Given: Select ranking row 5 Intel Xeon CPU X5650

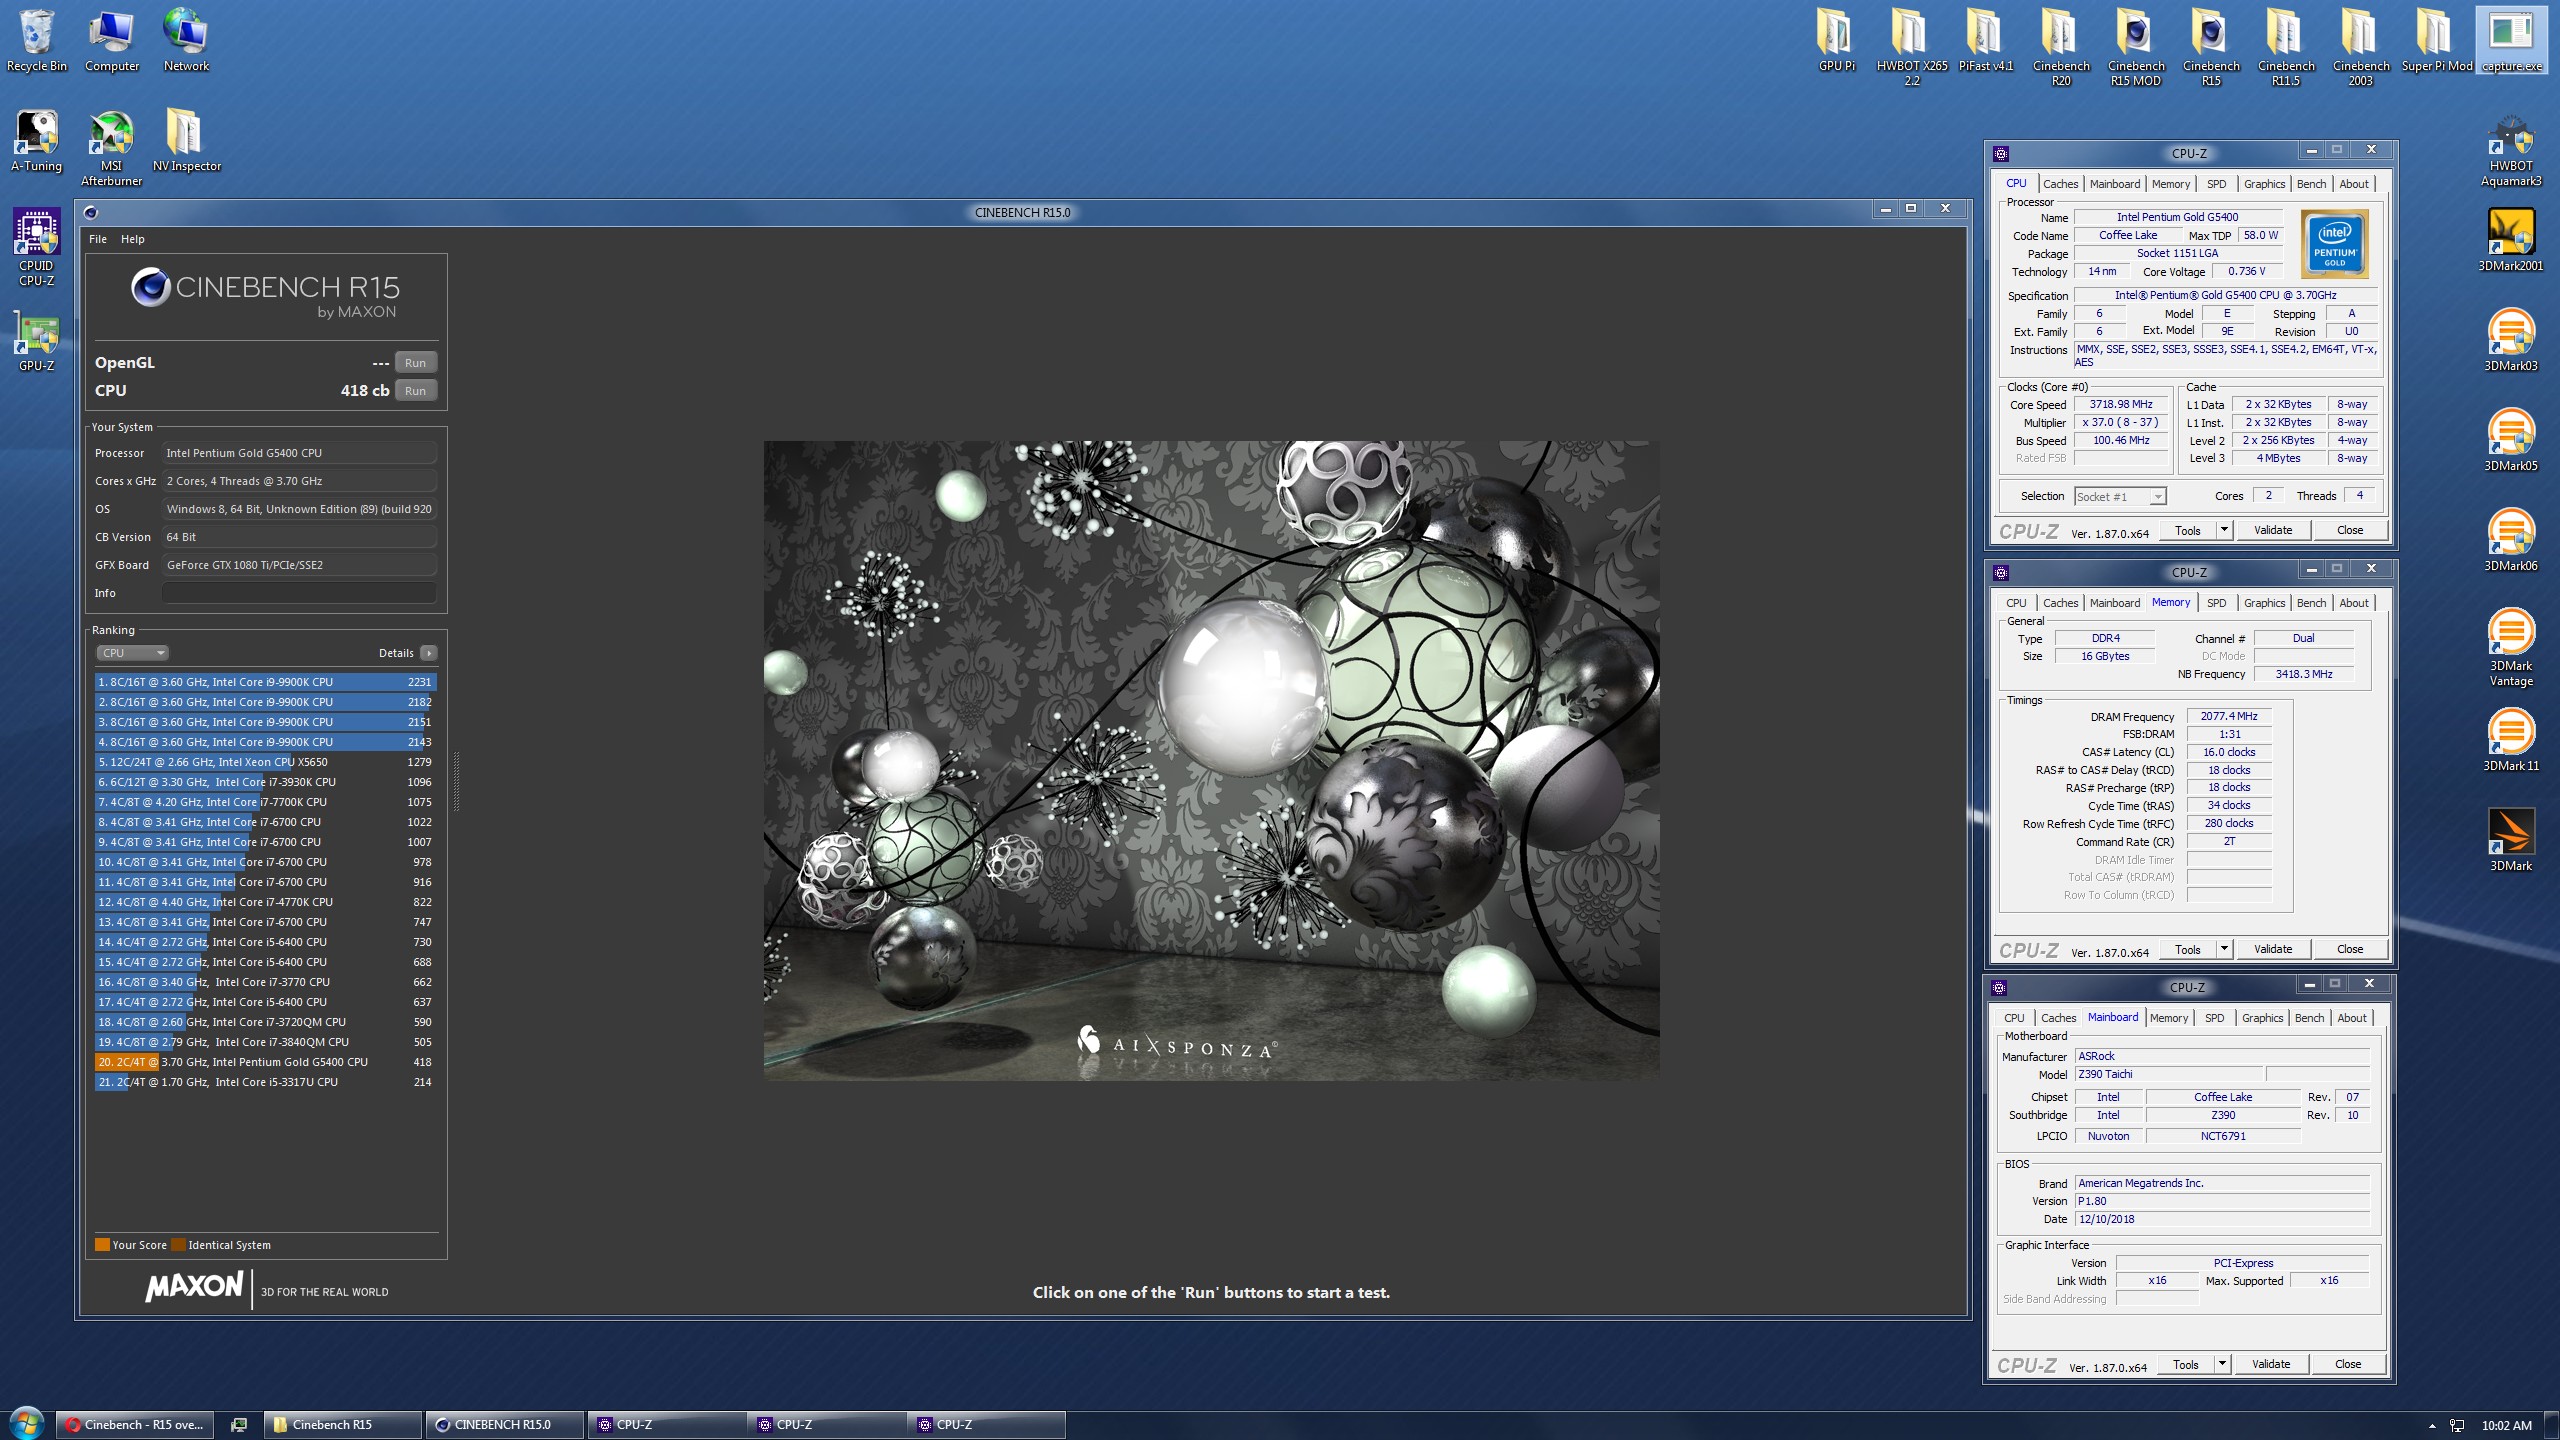Looking at the screenshot, I should (x=265, y=762).
